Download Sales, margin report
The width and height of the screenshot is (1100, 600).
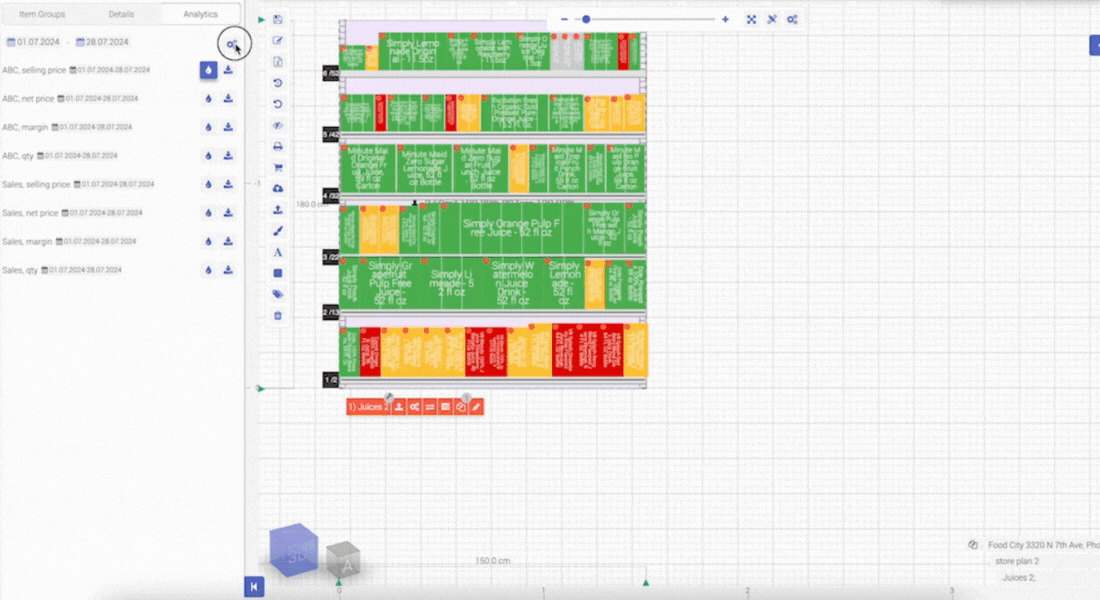click(x=228, y=241)
